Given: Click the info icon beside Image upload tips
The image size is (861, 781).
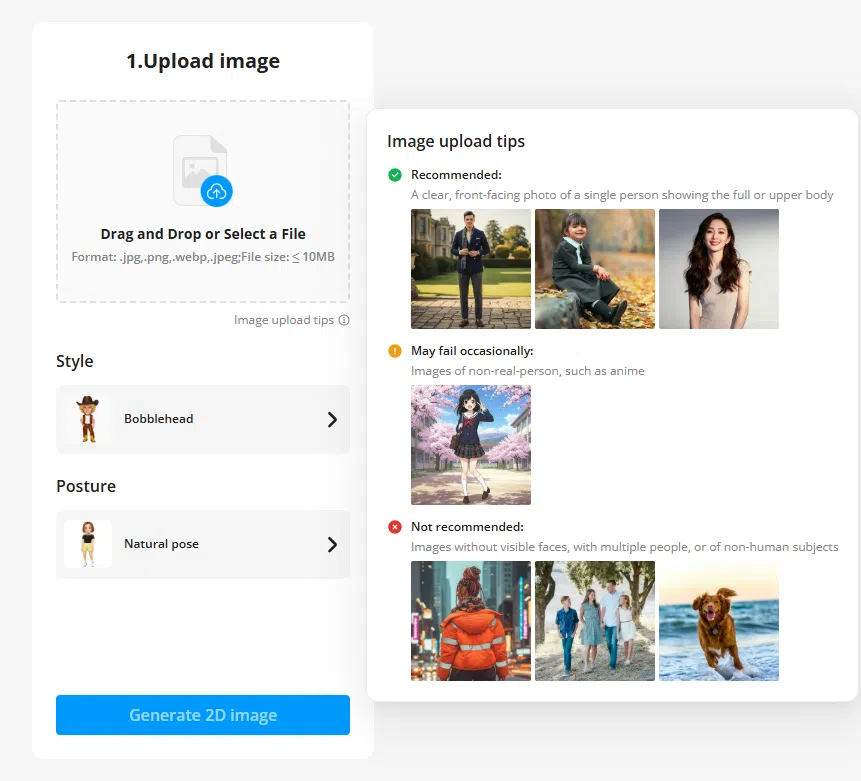Looking at the screenshot, I should [x=344, y=320].
